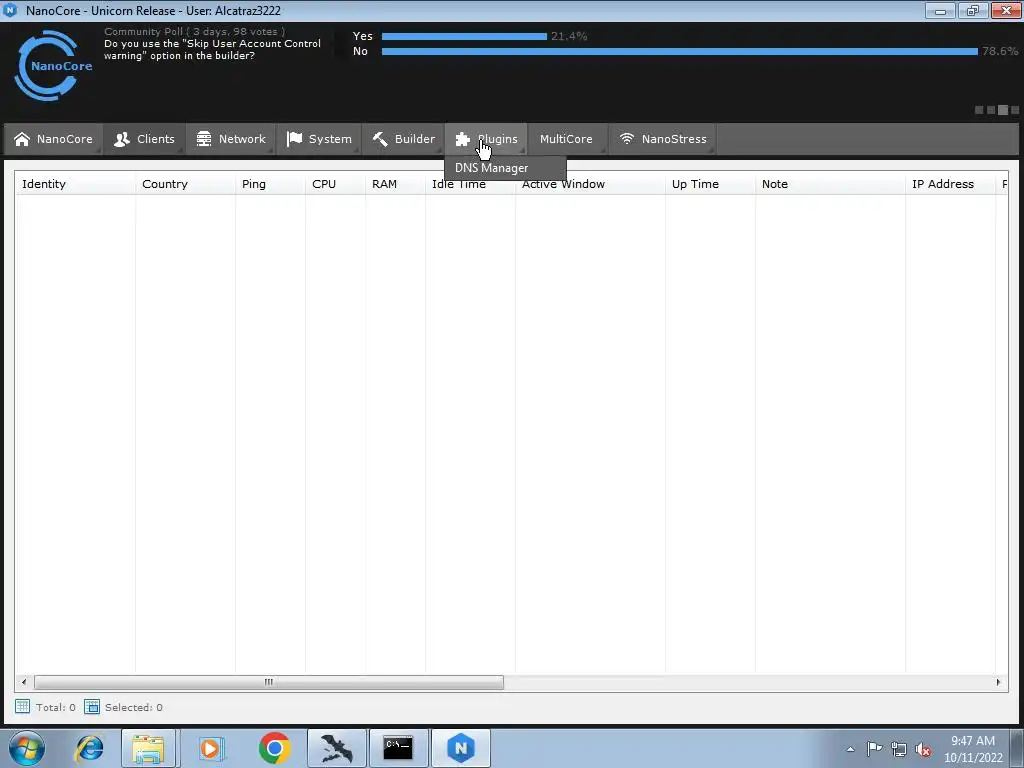Sort by RAM column header
The height and width of the screenshot is (768, 1024).
pyautogui.click(x=395, y=184)
